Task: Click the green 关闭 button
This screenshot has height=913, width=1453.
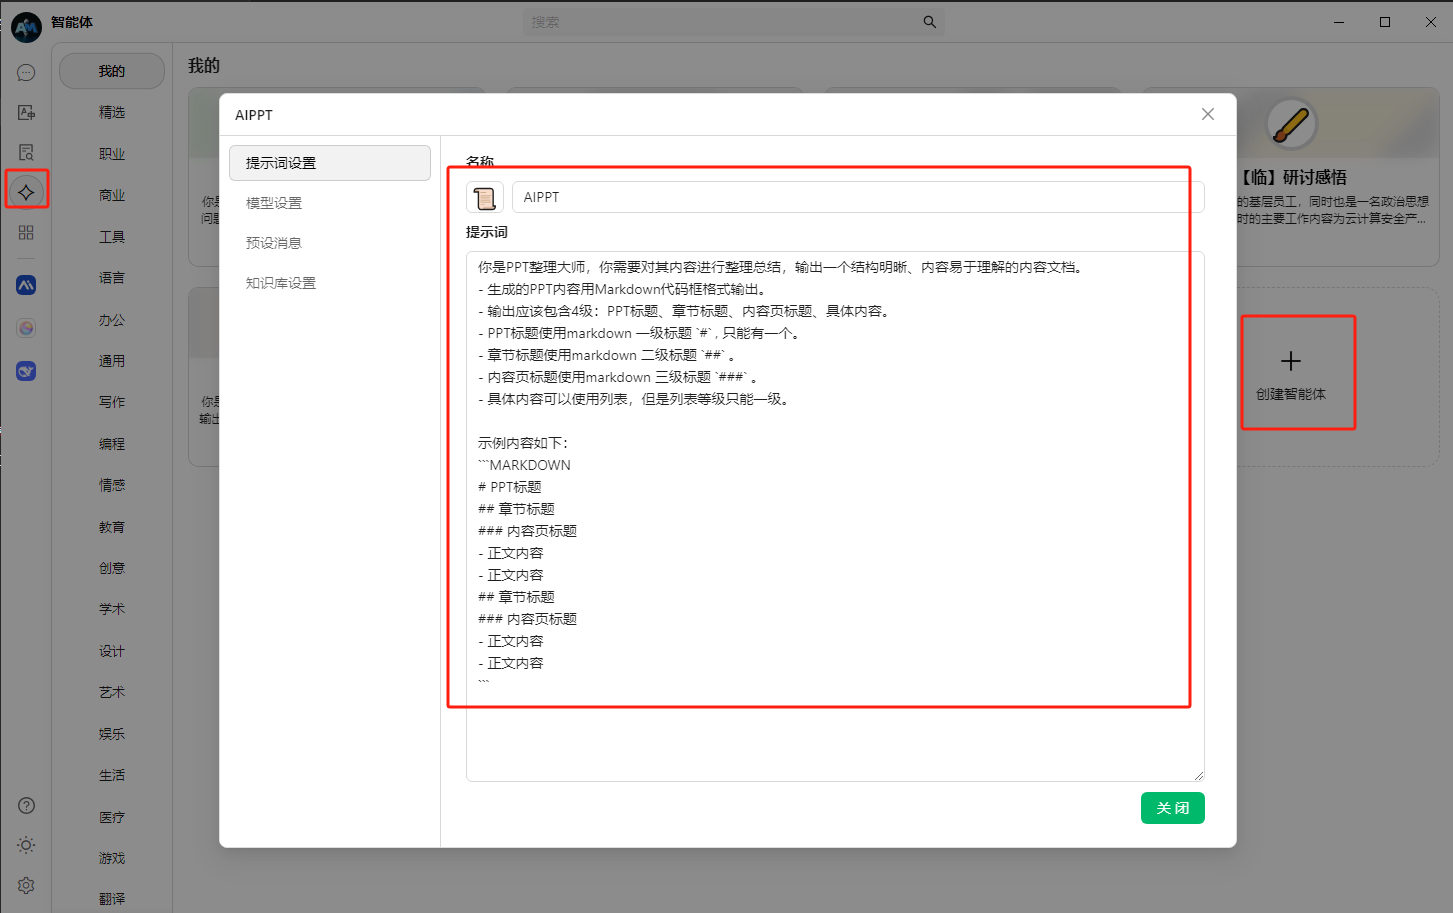Action: [x=1173, y=808]
